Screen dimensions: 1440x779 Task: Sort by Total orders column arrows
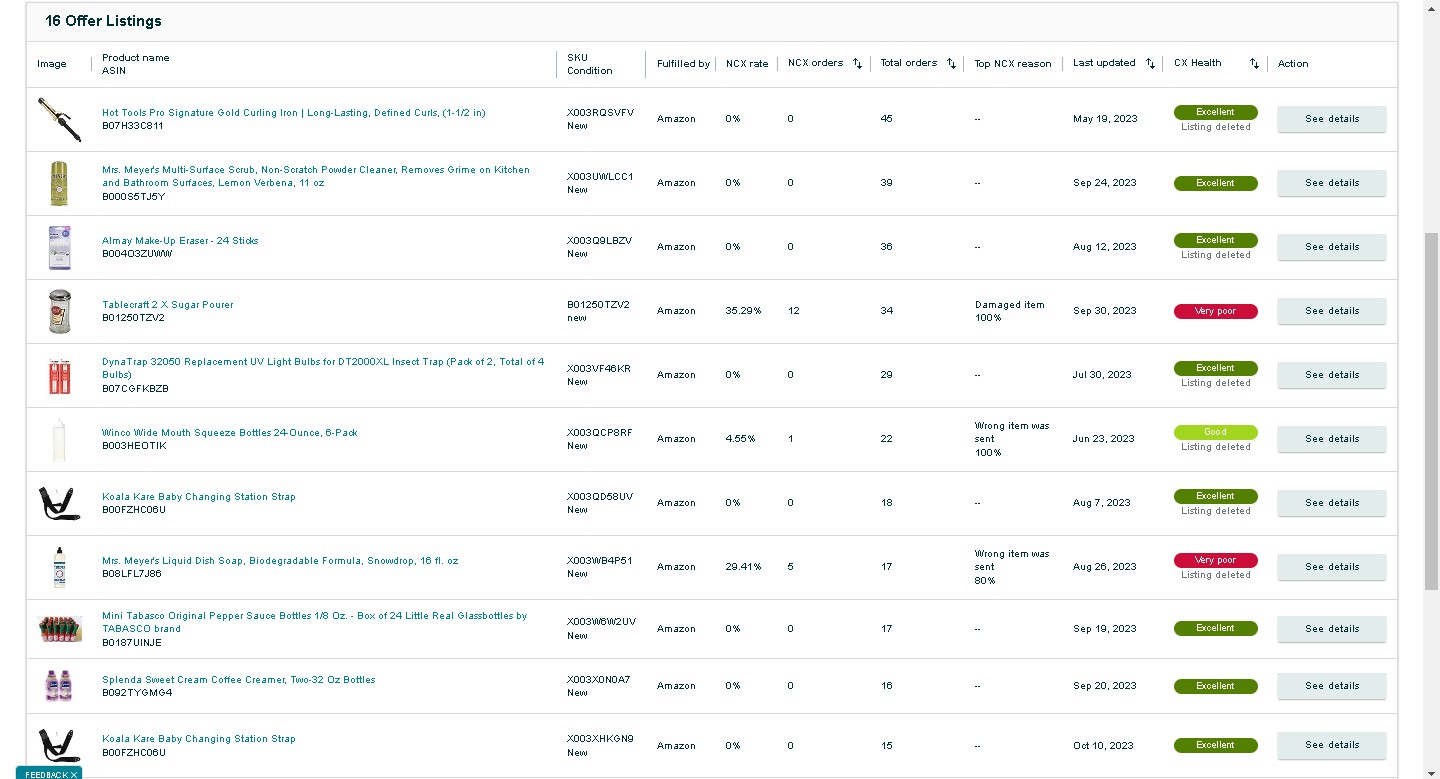[x=951, y=64]
